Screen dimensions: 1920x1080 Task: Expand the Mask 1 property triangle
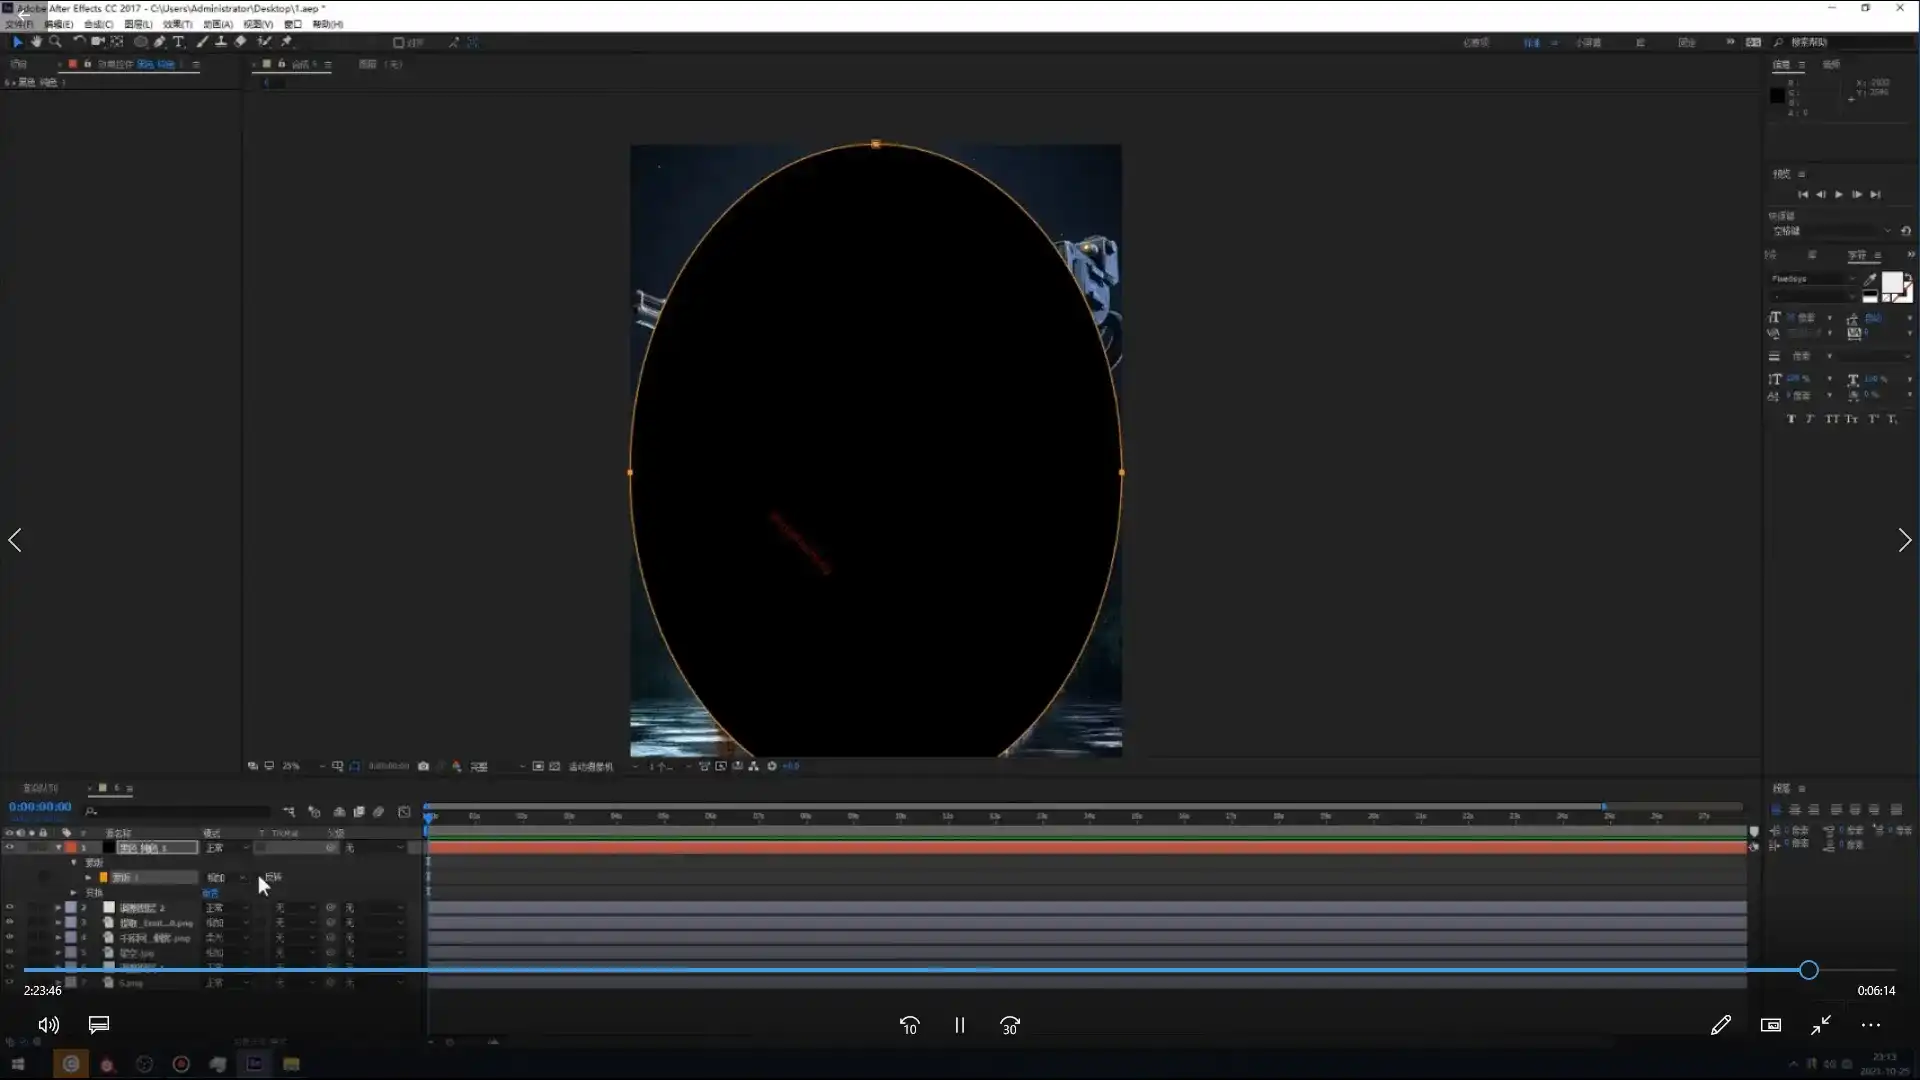(89, 878)
